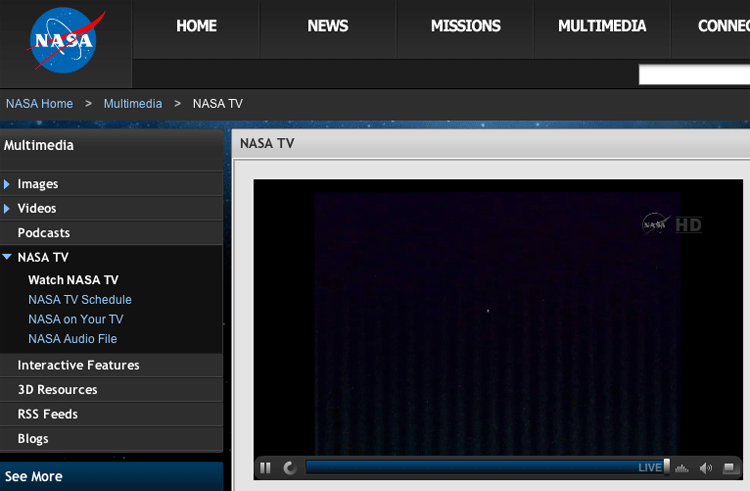
Task: Open stream quality bars icon
Action: [683, 468]
